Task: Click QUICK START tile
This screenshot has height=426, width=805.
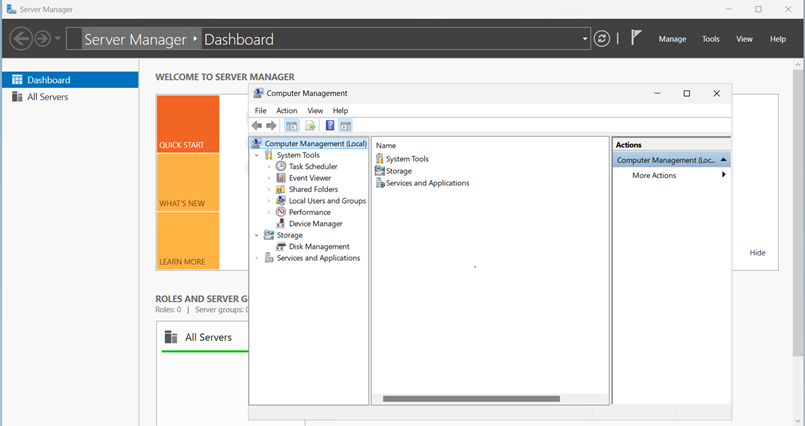Action: click(188, 124)
